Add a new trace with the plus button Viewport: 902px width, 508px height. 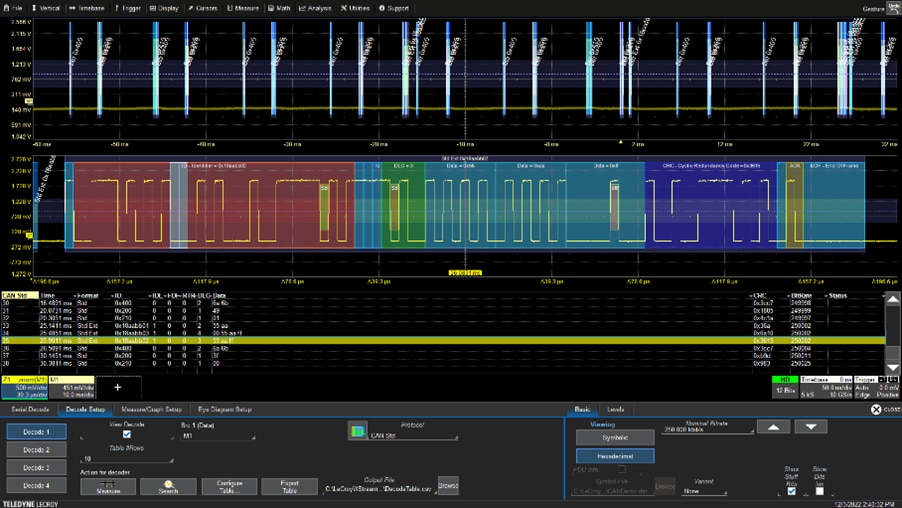point(117,386)
